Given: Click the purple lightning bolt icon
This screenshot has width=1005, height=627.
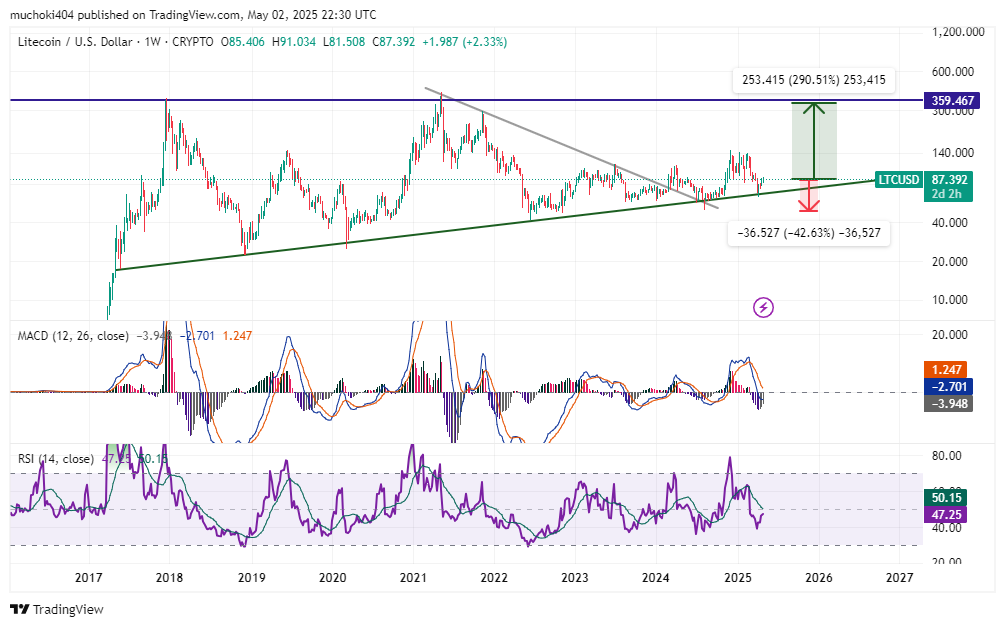Looking at the screenshot, I should click(764, 307).
